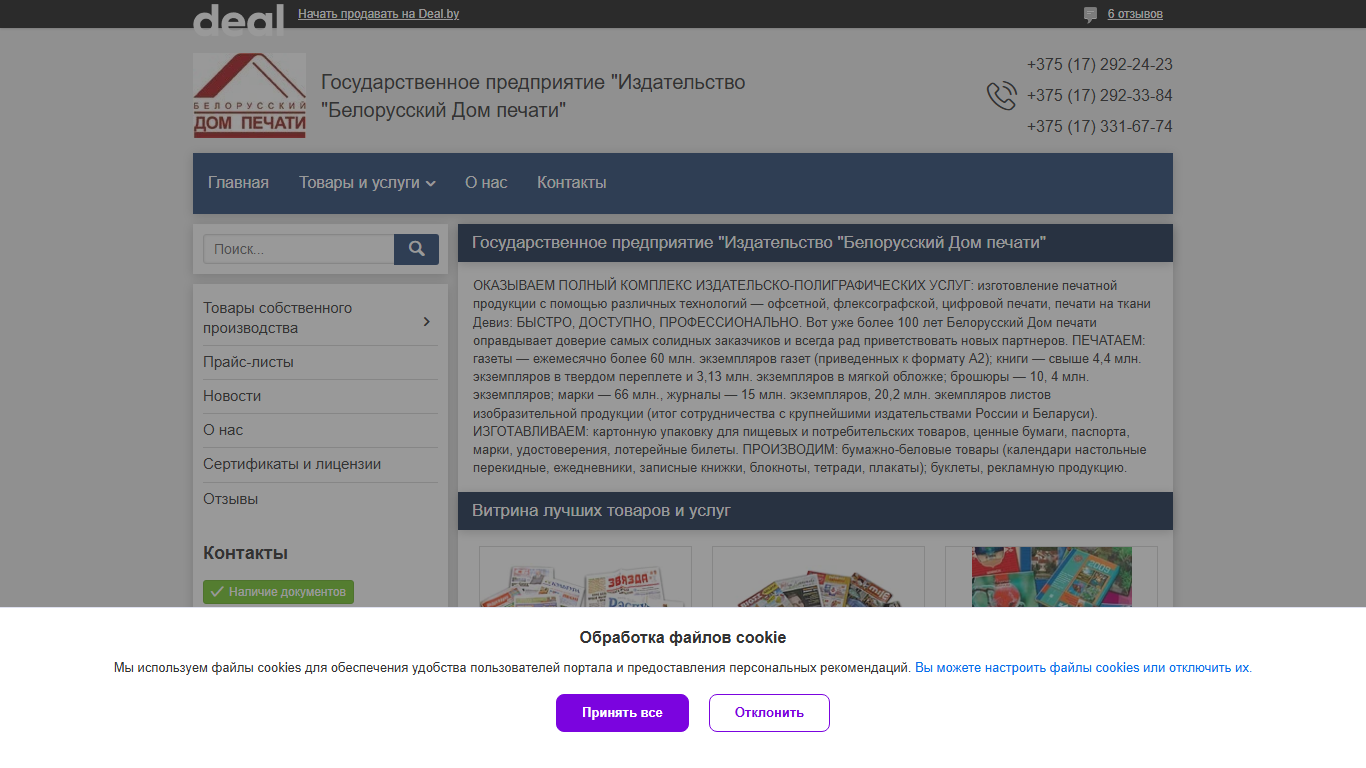This screenshot has height=768, width=1366.
Task: Open О нас in top navigation bar
Action: point(486,183)
